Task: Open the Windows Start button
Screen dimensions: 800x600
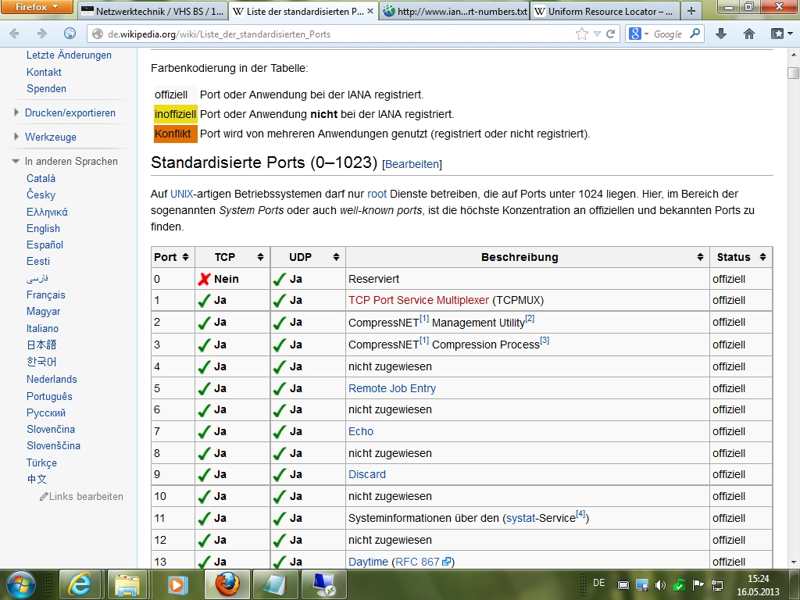Action: (x=20, y=585)
